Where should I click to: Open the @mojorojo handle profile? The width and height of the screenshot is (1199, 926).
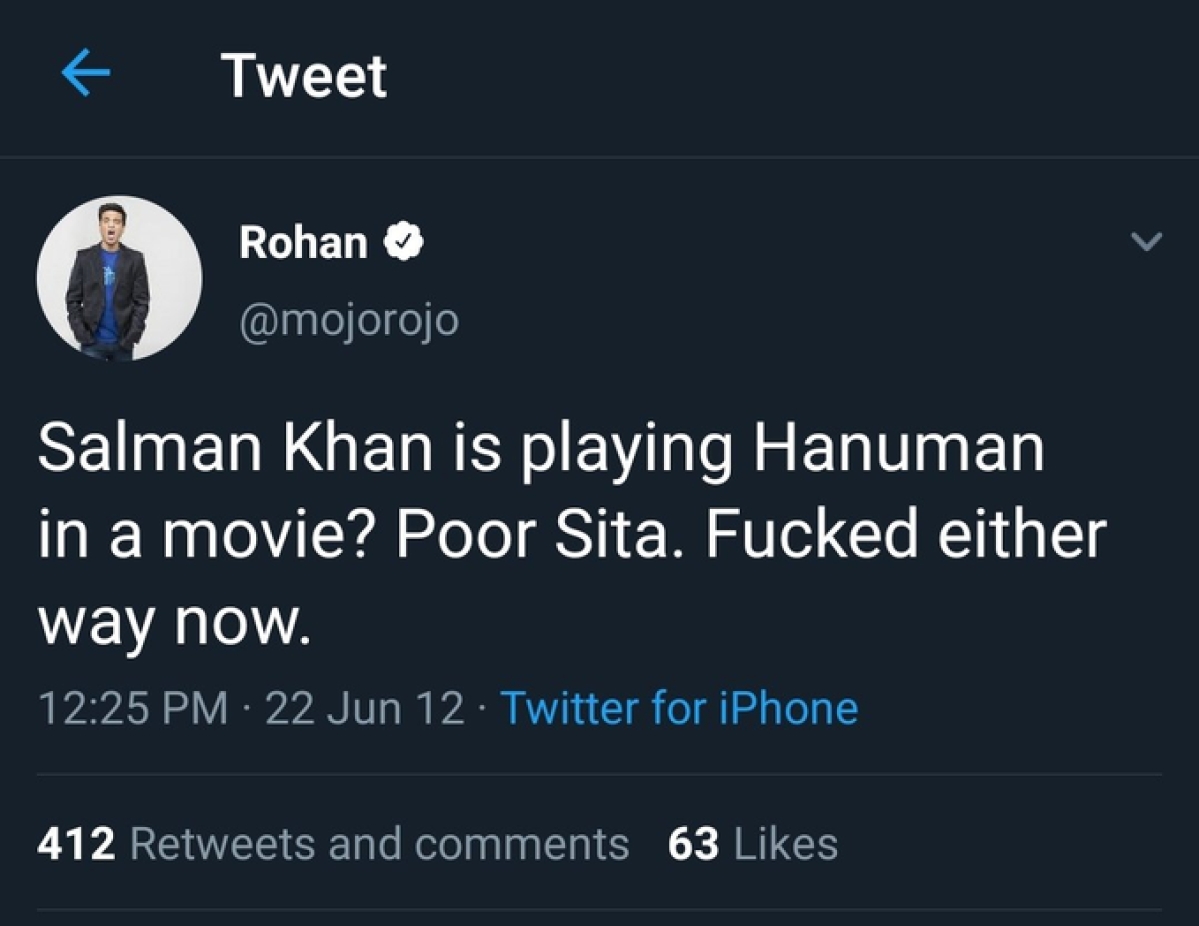click(x=348, y=319)
